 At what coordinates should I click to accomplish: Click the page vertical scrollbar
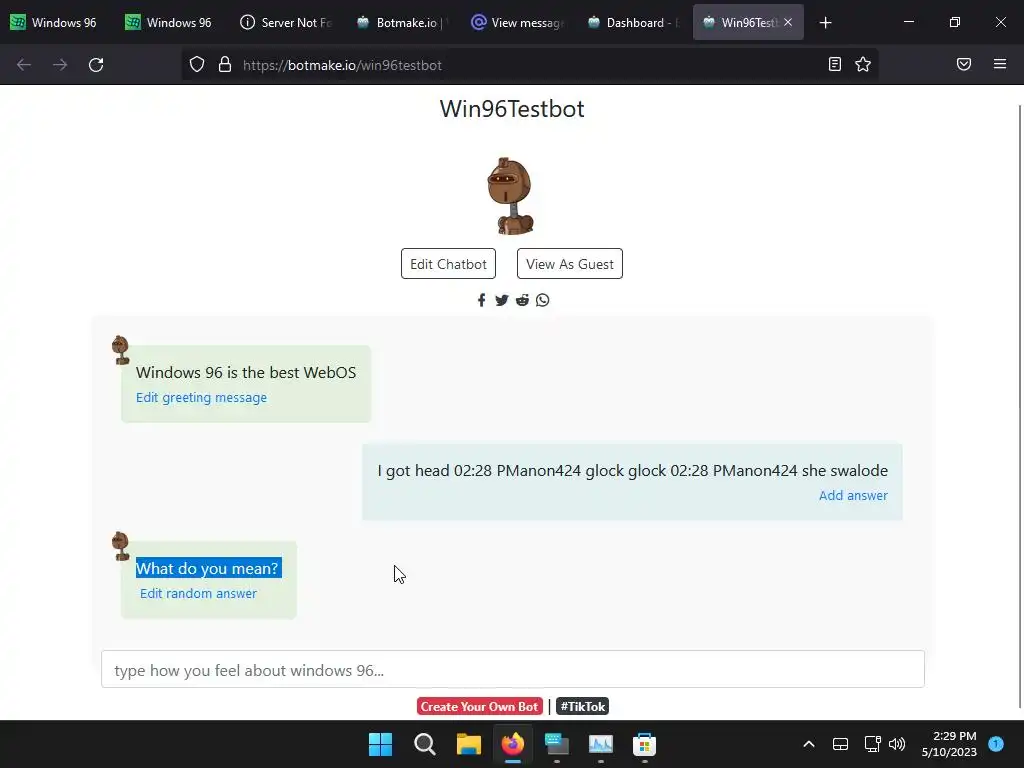(1020, 405)
